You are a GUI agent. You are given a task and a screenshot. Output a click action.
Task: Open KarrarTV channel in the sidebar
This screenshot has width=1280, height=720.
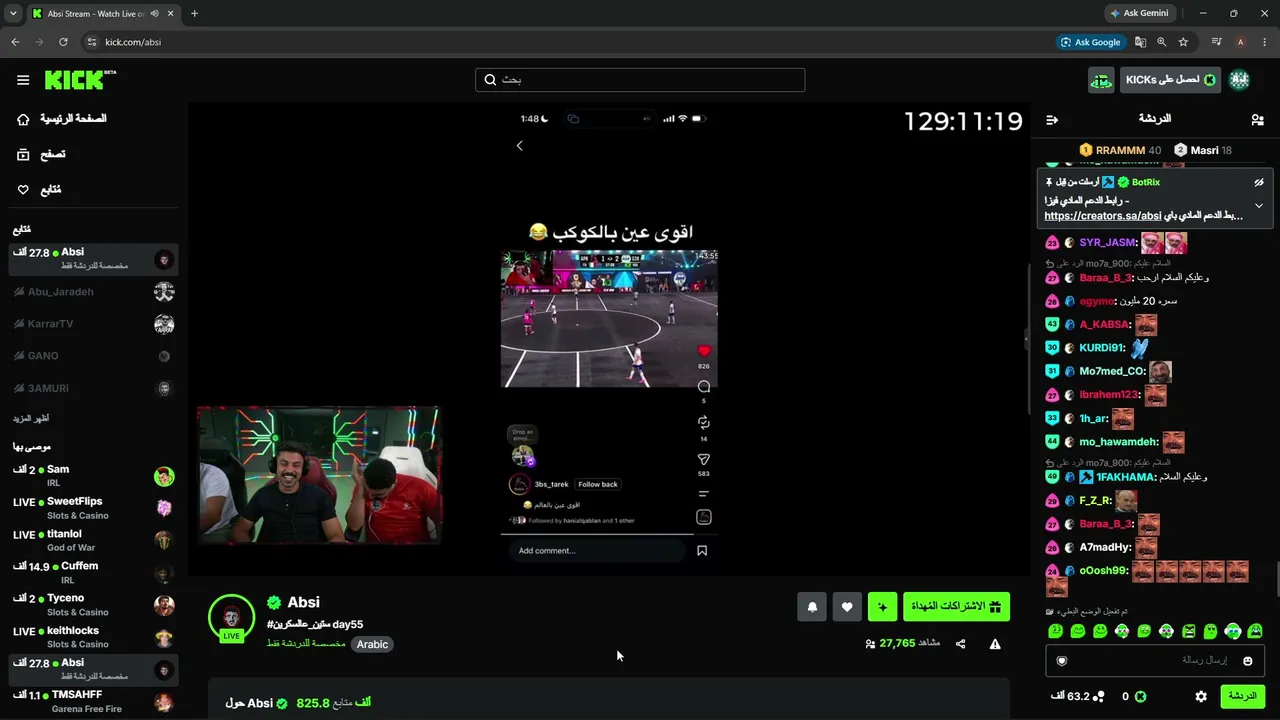pyautogui.click(x=93, y=324)
